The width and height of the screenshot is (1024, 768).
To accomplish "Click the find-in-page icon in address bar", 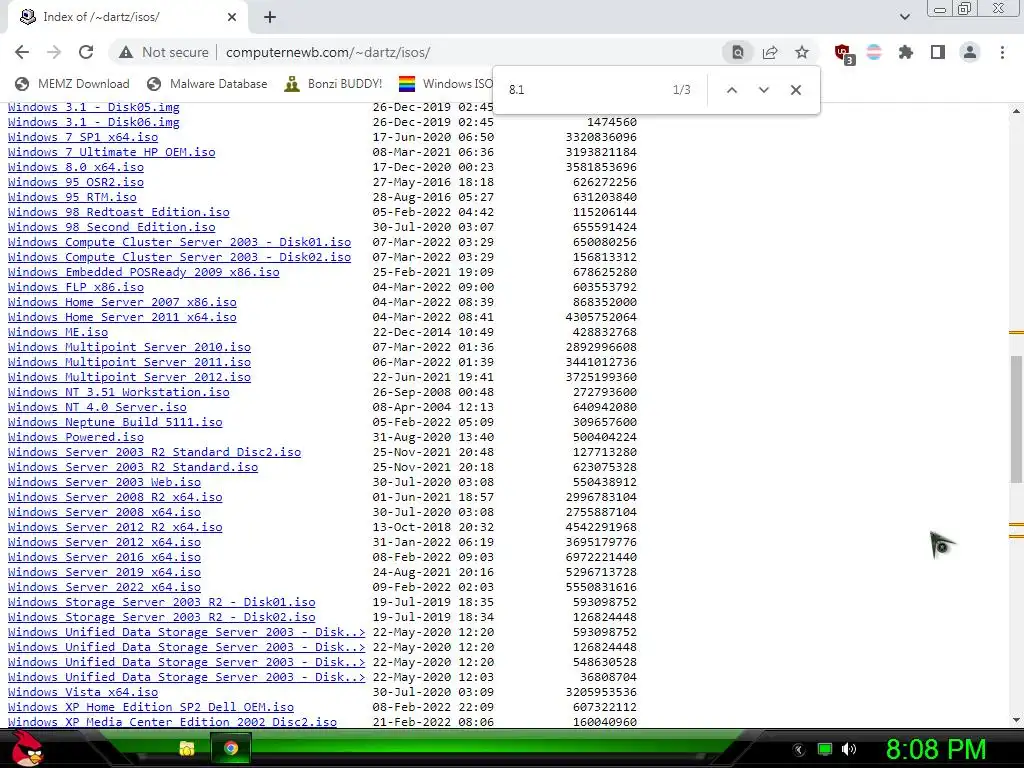I will pyautogui.click(x=738, y=52).
